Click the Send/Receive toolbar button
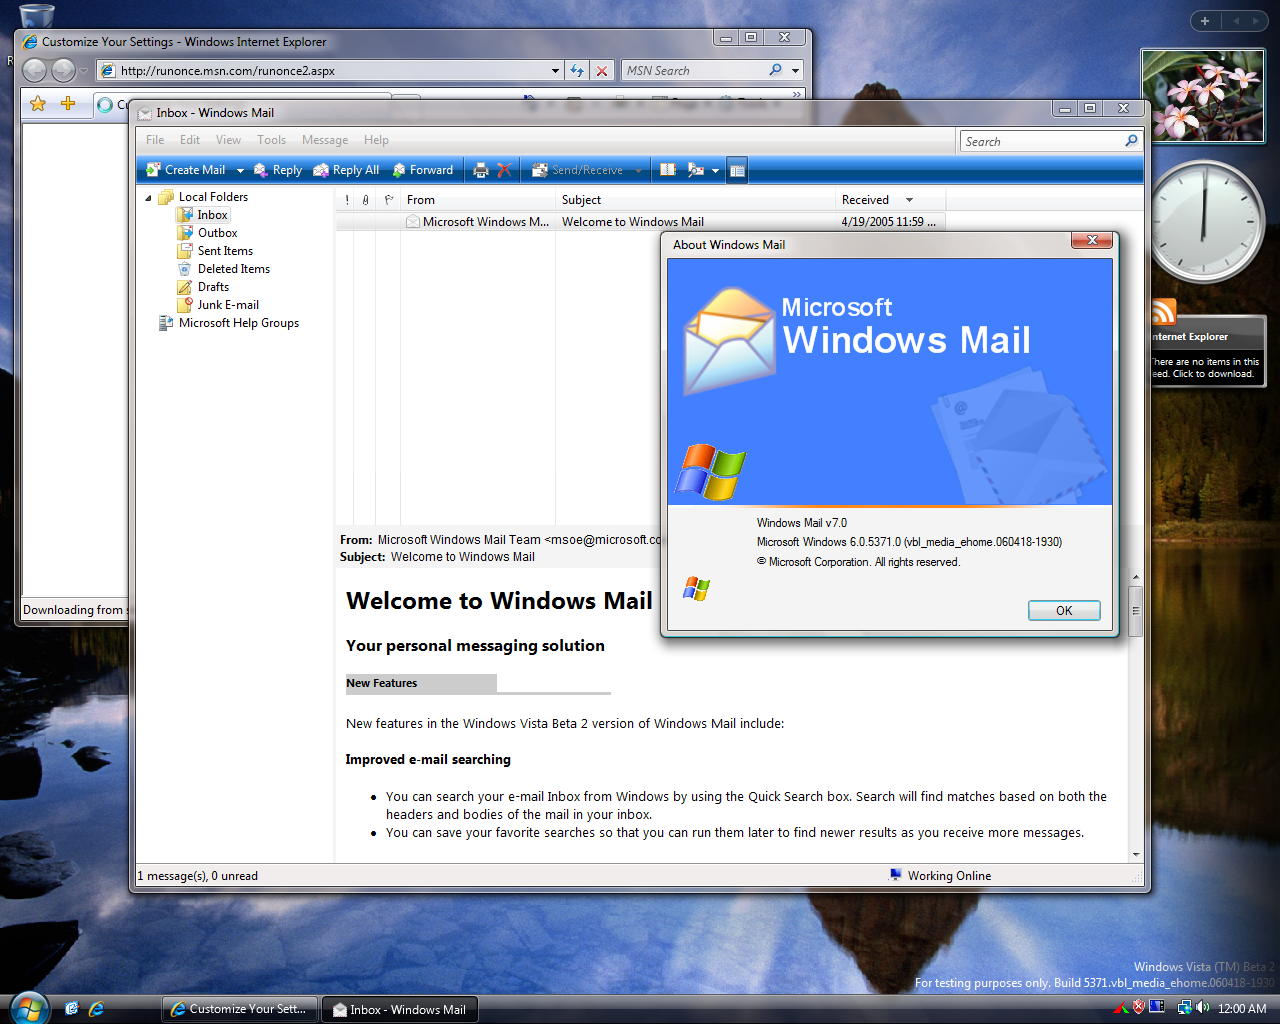This screenshot has width=1280, height=1024. pos(577,170)
